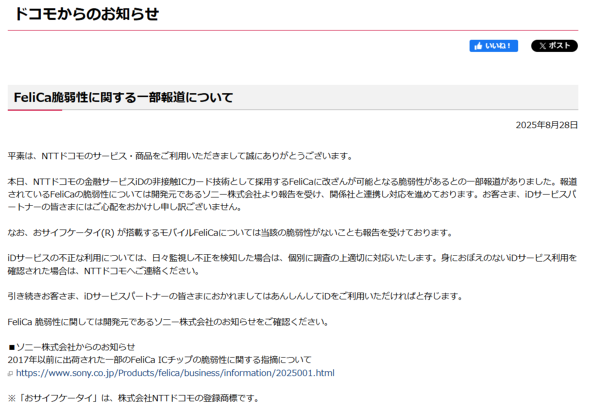Image resolution: width=590 pixels, height=411 pixels.
Task: Click the ドコモからのお知らせ page heading
Action: [87, 14]
